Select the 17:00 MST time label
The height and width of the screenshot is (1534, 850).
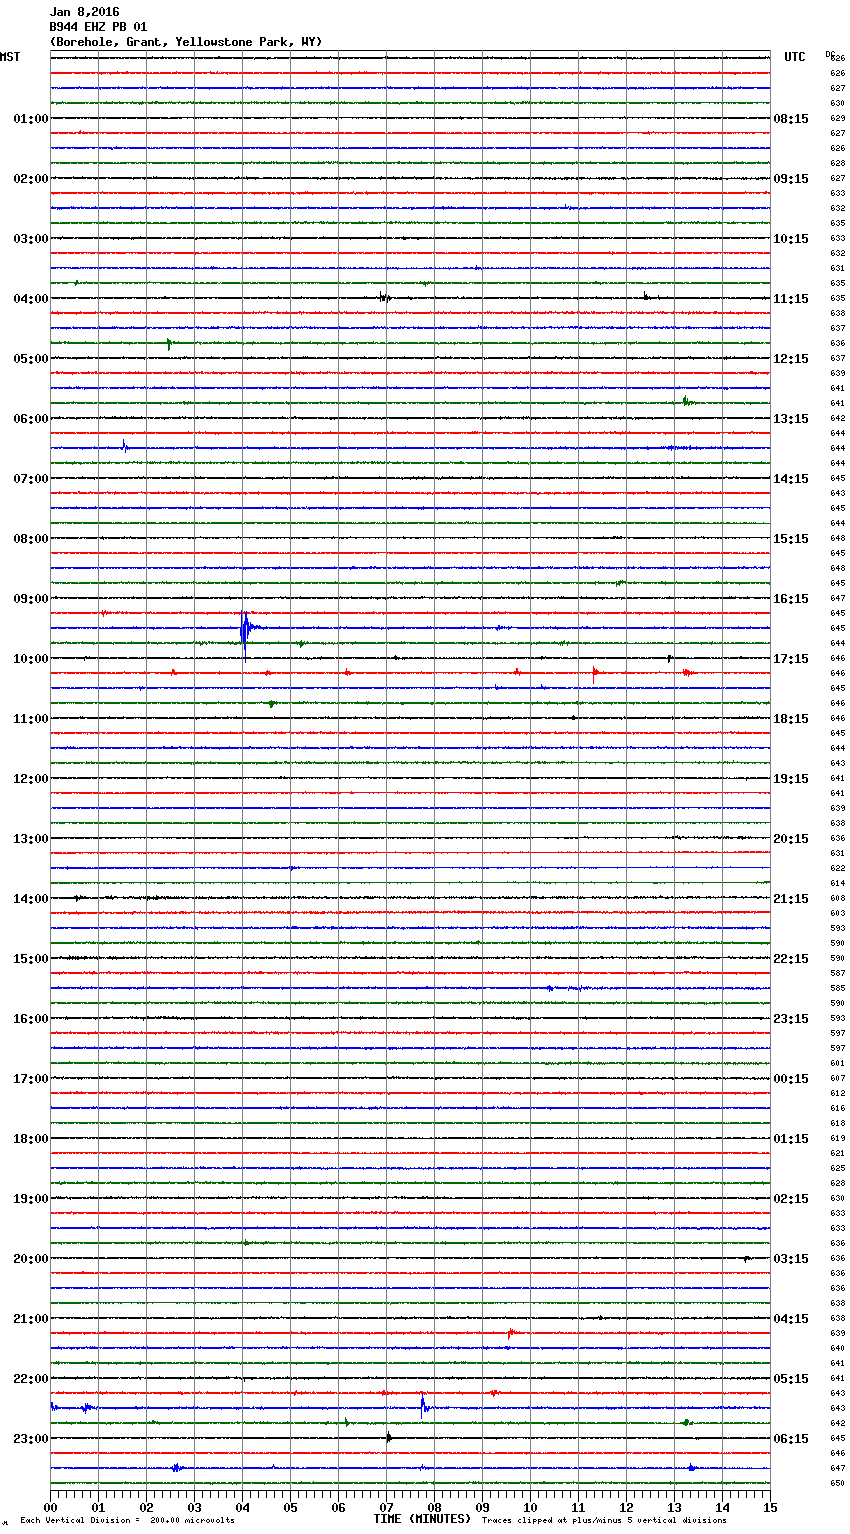tap(31, 1079)
